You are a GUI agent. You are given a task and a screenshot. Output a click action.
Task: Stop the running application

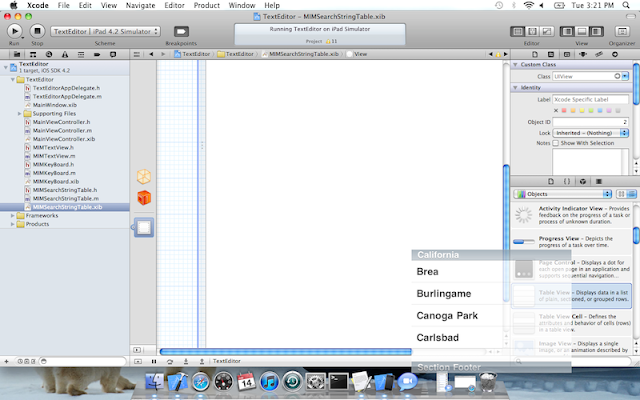(x=37, y=31)
